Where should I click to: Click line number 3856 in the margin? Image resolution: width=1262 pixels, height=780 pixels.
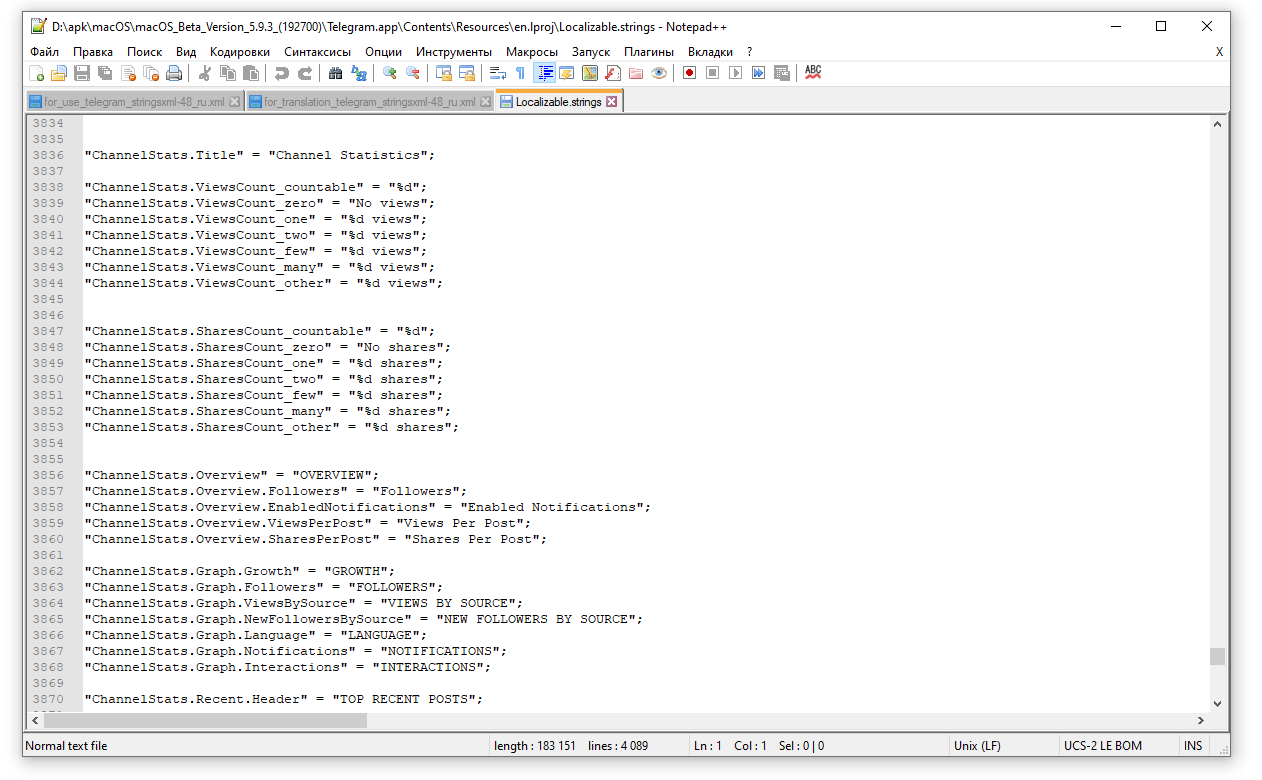click(47, 475)
